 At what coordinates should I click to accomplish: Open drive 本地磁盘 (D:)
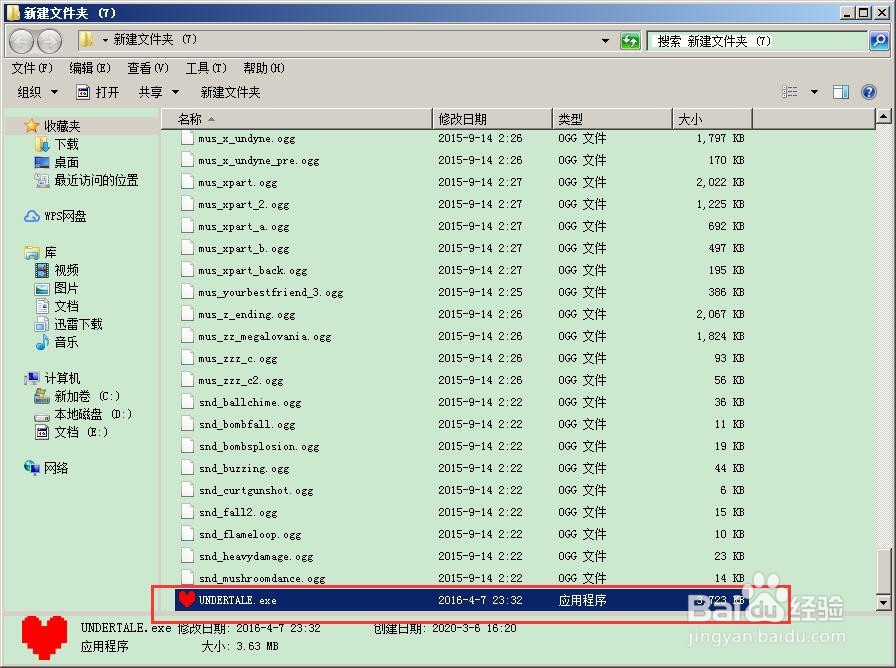pos(93,414)
